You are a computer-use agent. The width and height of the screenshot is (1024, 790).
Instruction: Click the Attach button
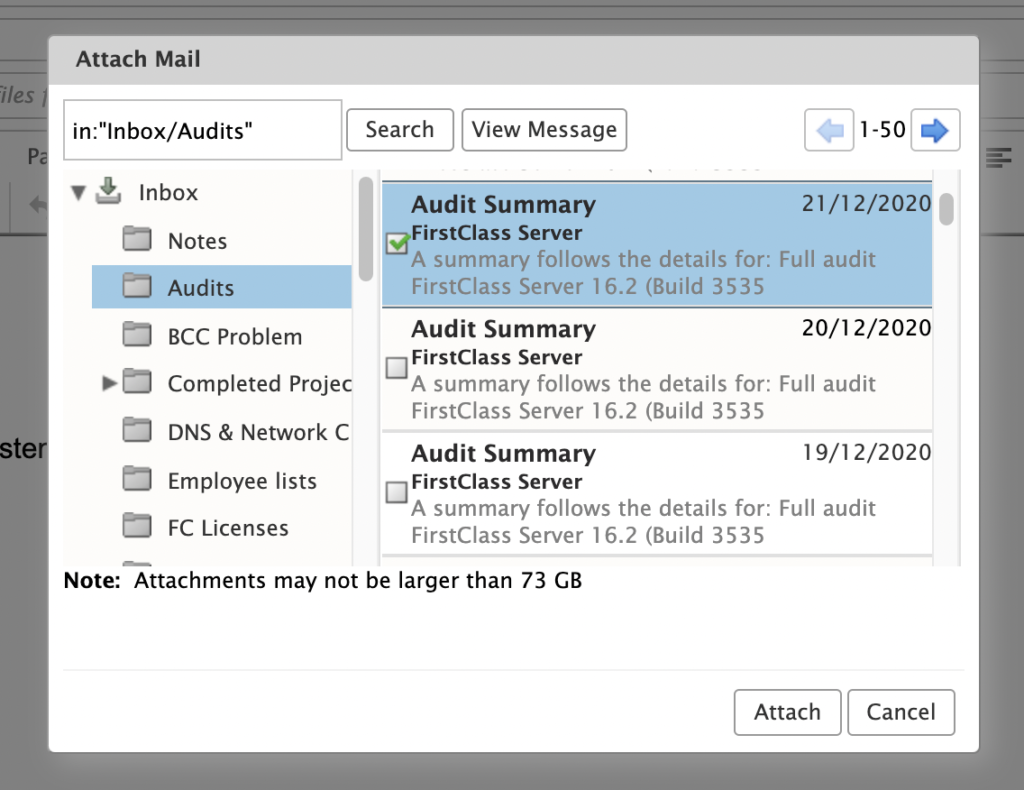[x=788, y=712]
